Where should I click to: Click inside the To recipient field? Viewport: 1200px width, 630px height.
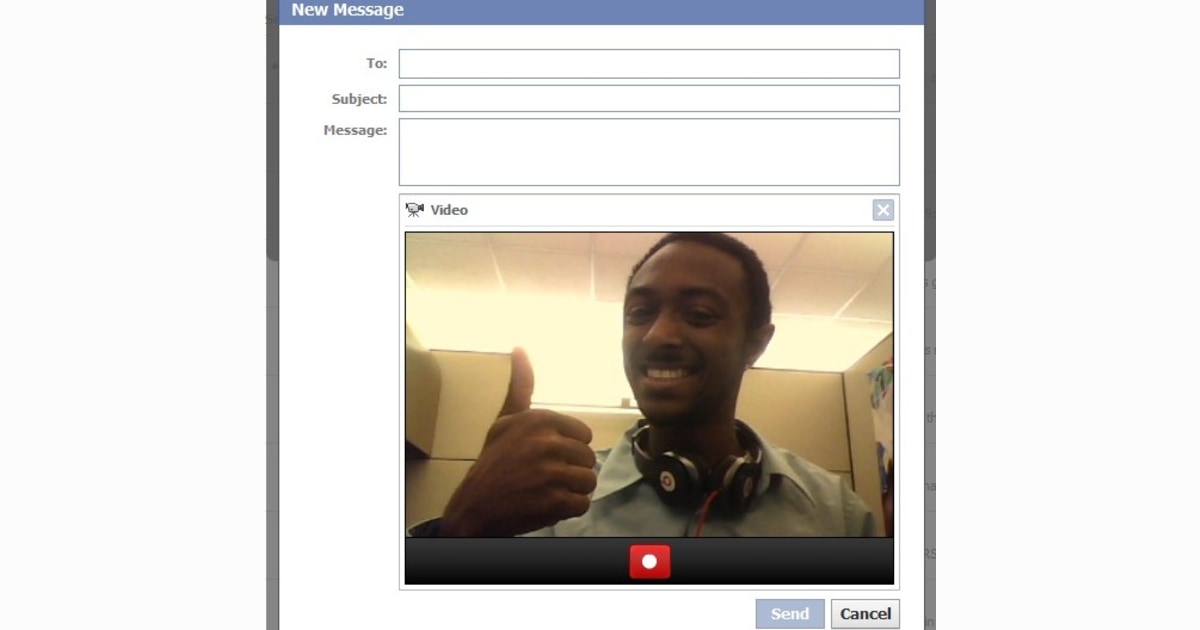coord(649,63)
